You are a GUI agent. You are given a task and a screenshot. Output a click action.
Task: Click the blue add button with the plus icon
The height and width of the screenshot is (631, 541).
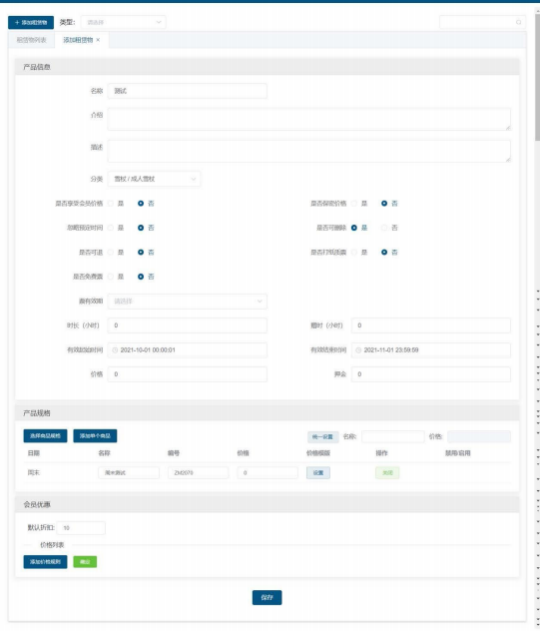[31, 23]
